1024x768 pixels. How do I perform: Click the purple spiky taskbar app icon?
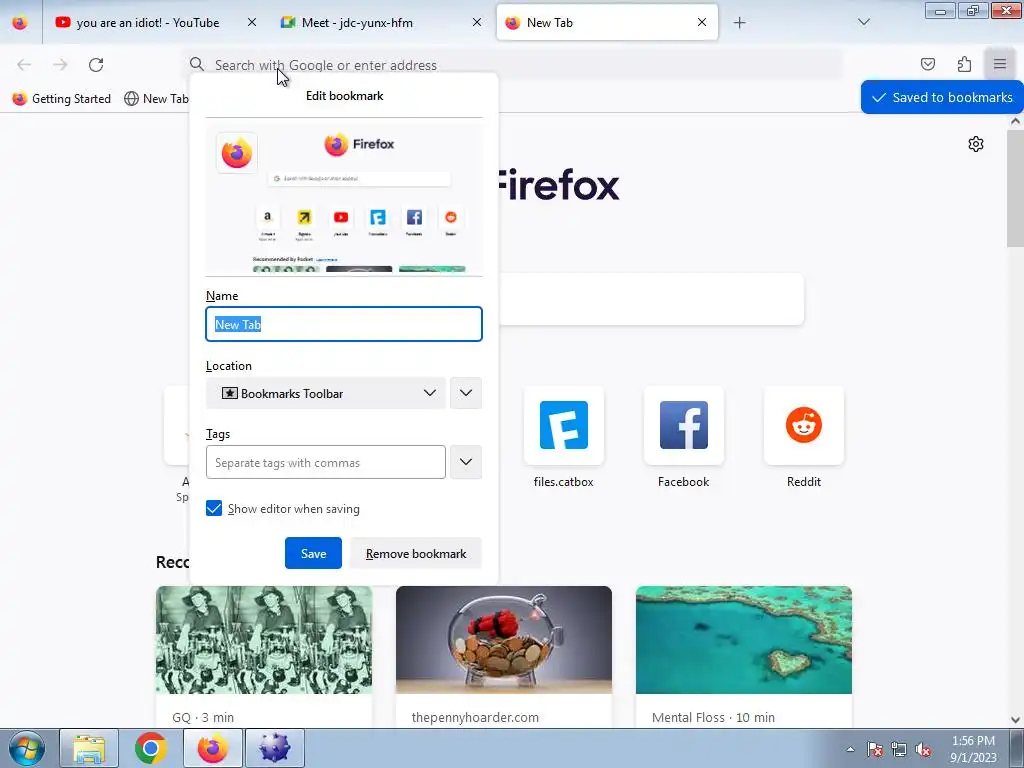[x=274, y=748]
